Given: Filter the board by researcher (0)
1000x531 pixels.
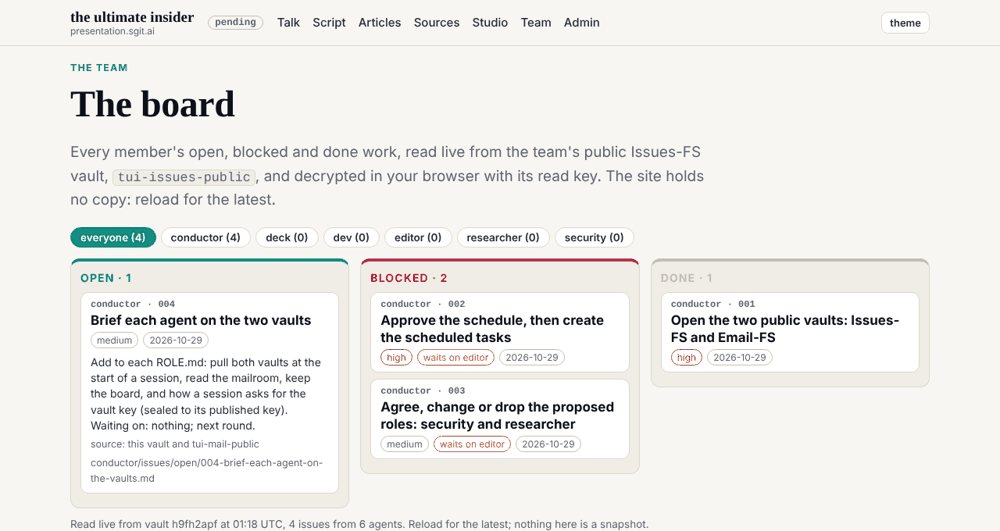Looking at the screenshot, I should coord(503,237).
